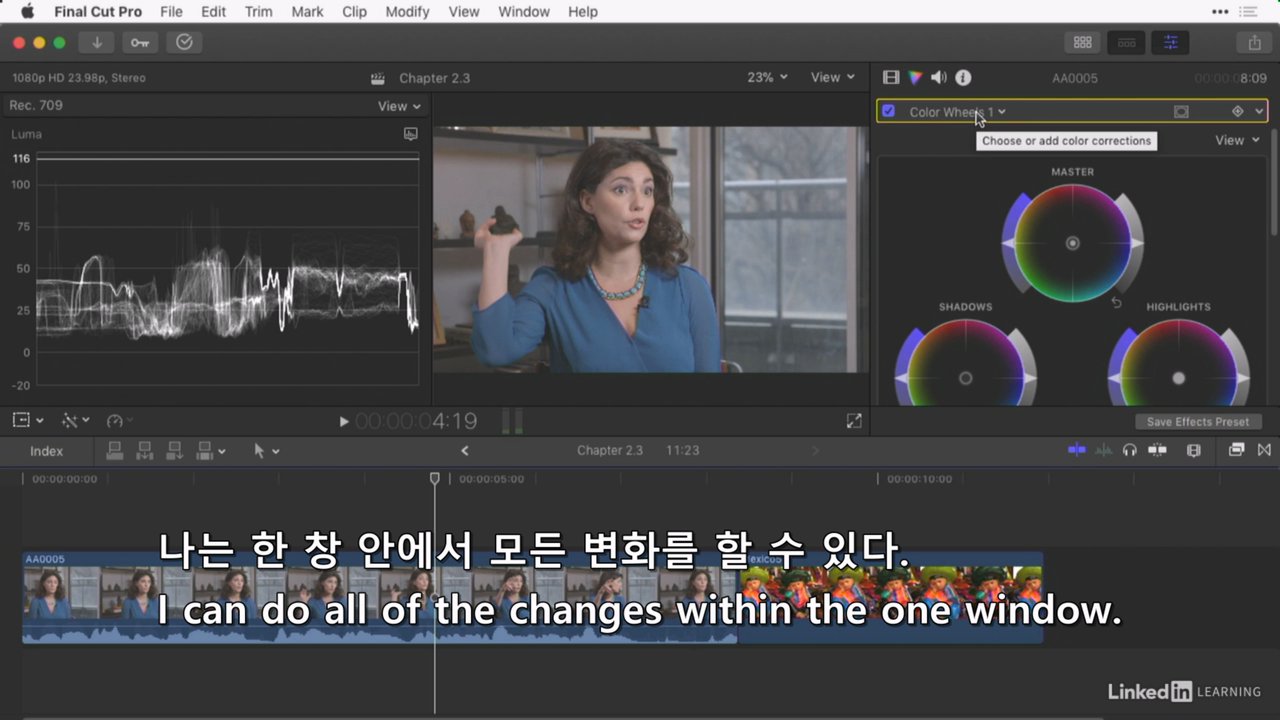The width and height of the screenshot is (1280, 720).
Task: Toggle the Browser panel grid icon
Action: [1082, 42]
